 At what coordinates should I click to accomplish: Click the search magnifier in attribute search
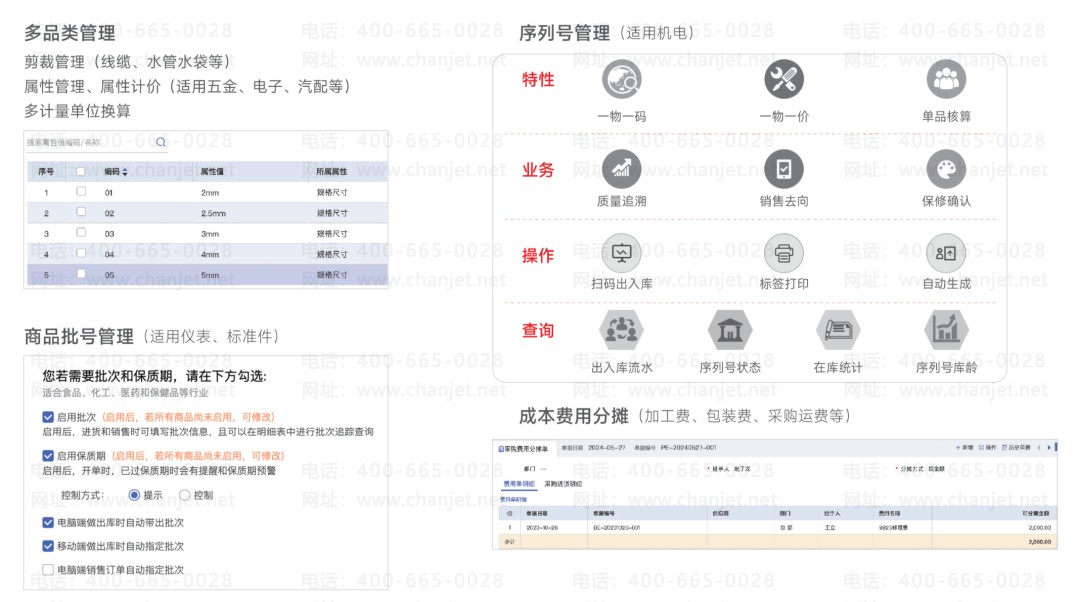(160, 143)
